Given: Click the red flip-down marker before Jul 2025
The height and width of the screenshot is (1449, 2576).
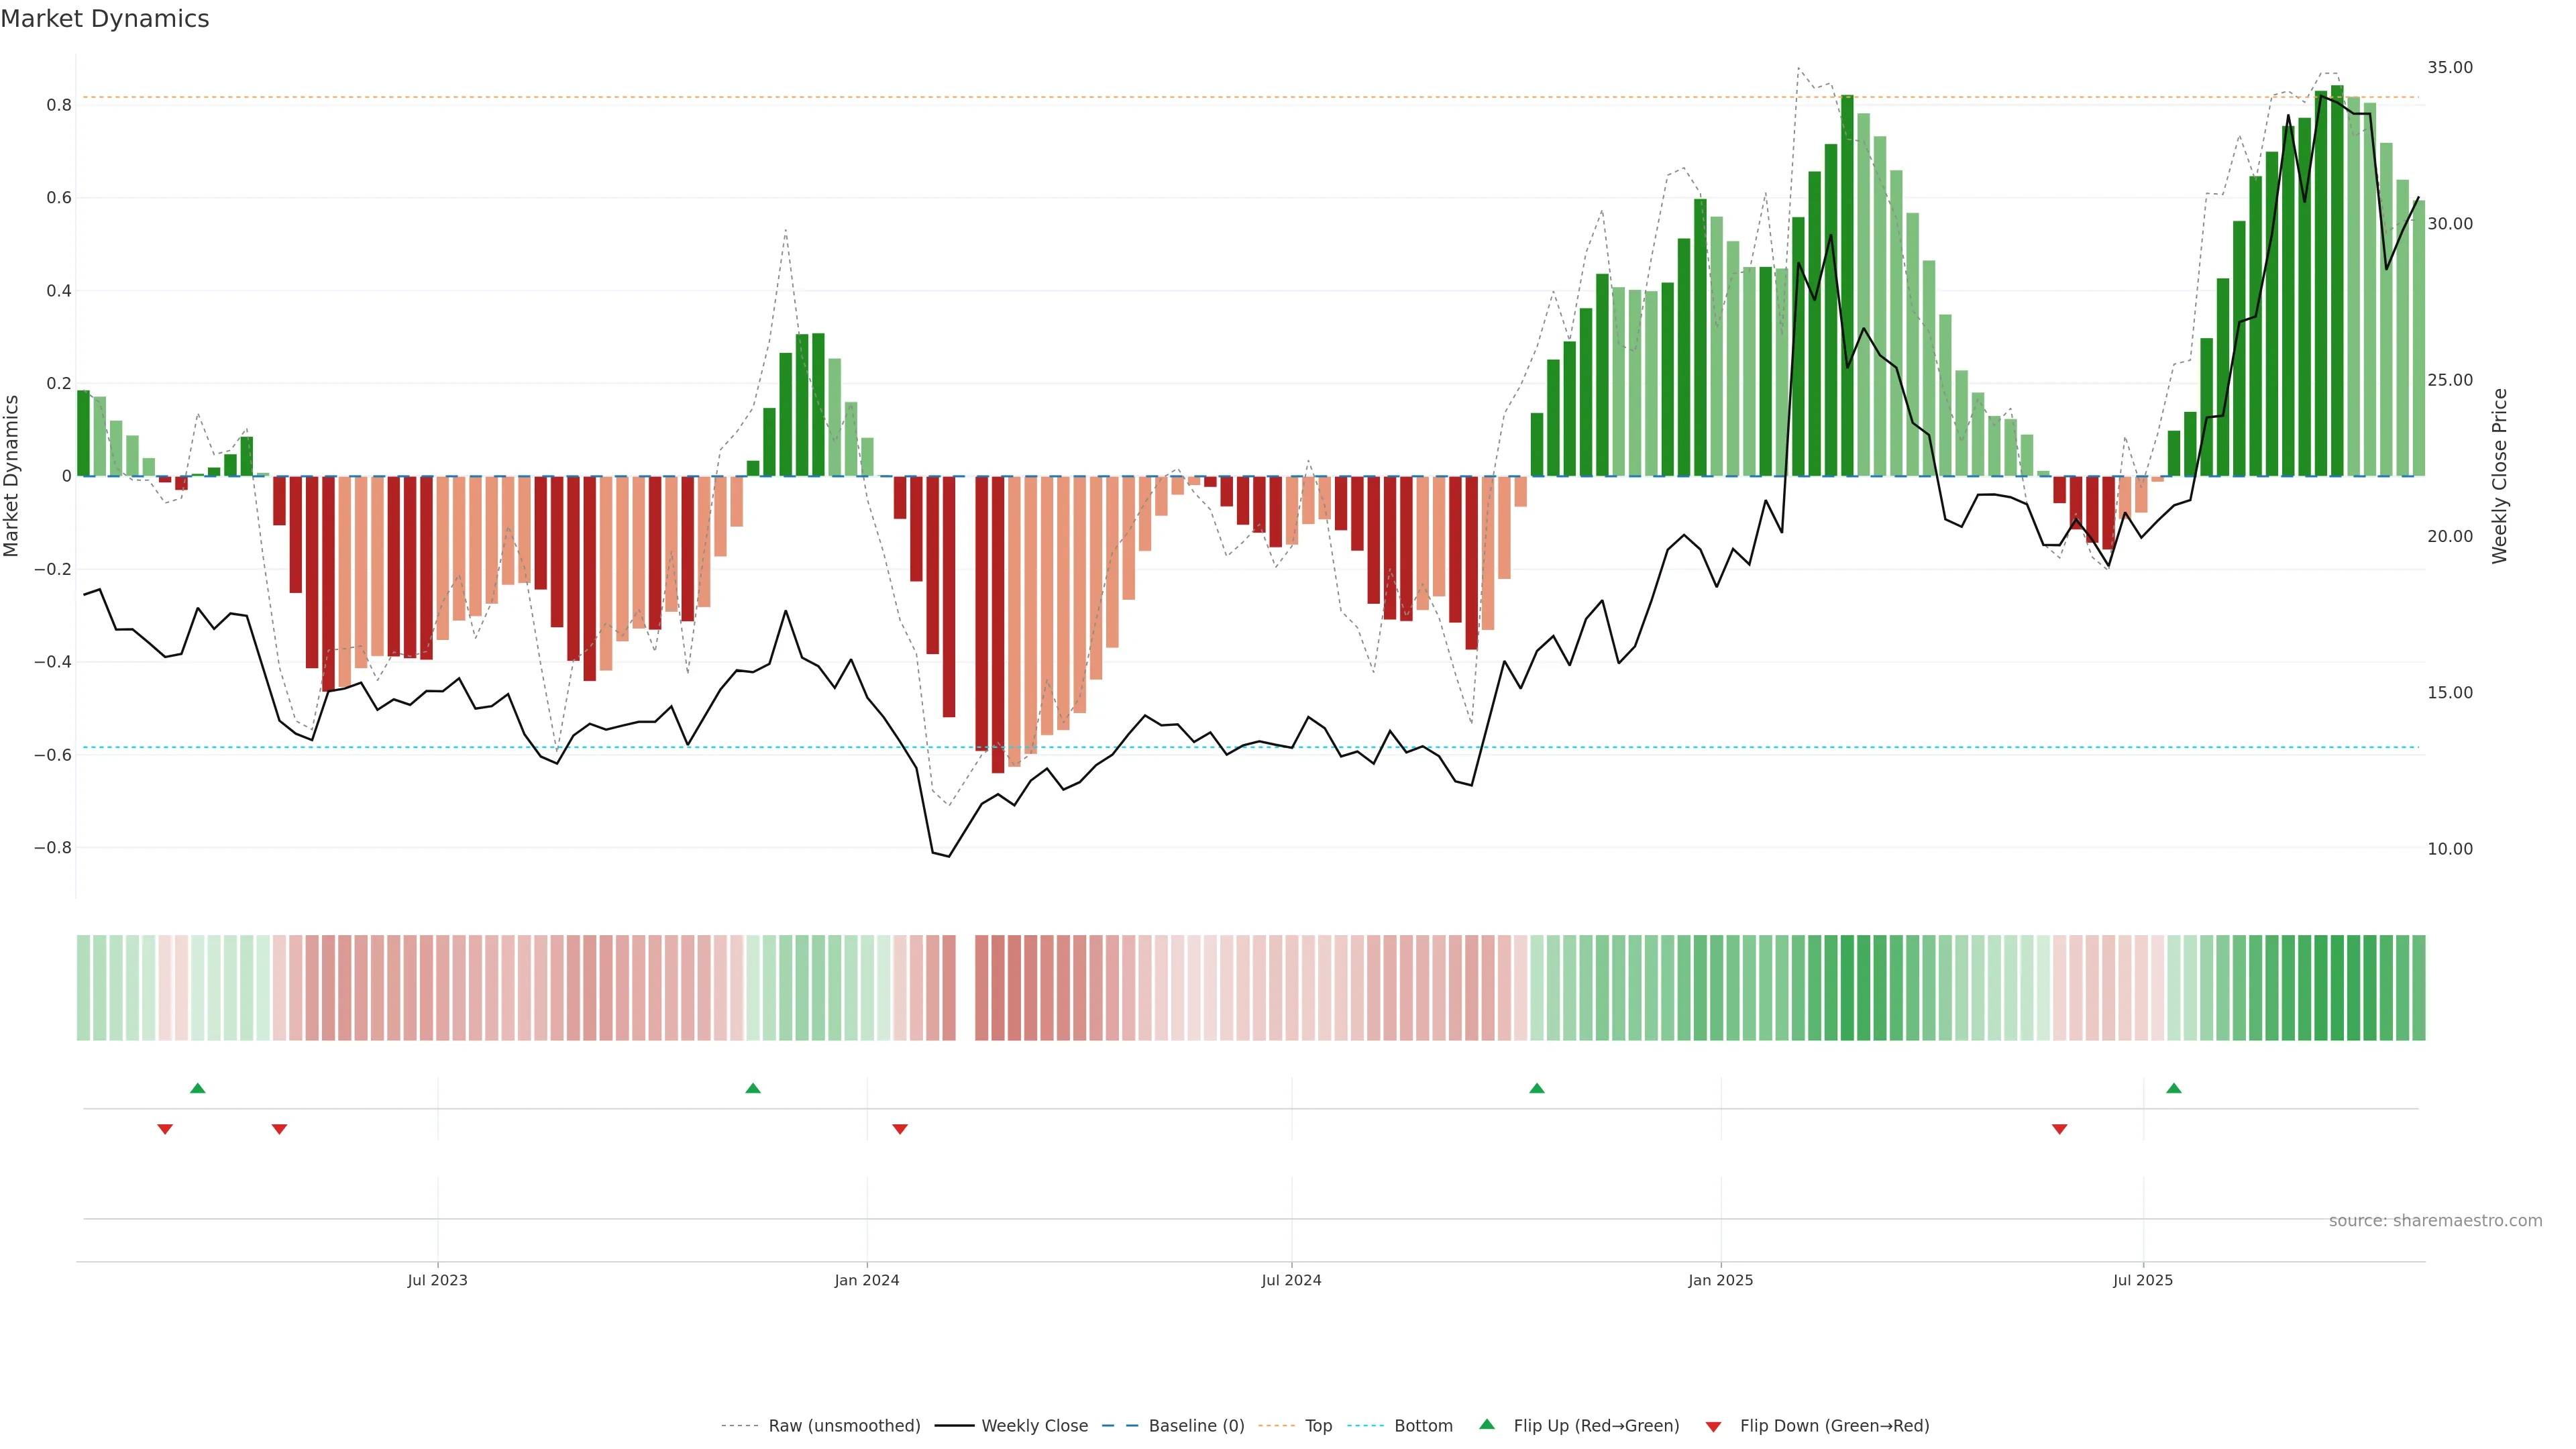Looking at the screenshot, I should click(x=2059, y=1129).
